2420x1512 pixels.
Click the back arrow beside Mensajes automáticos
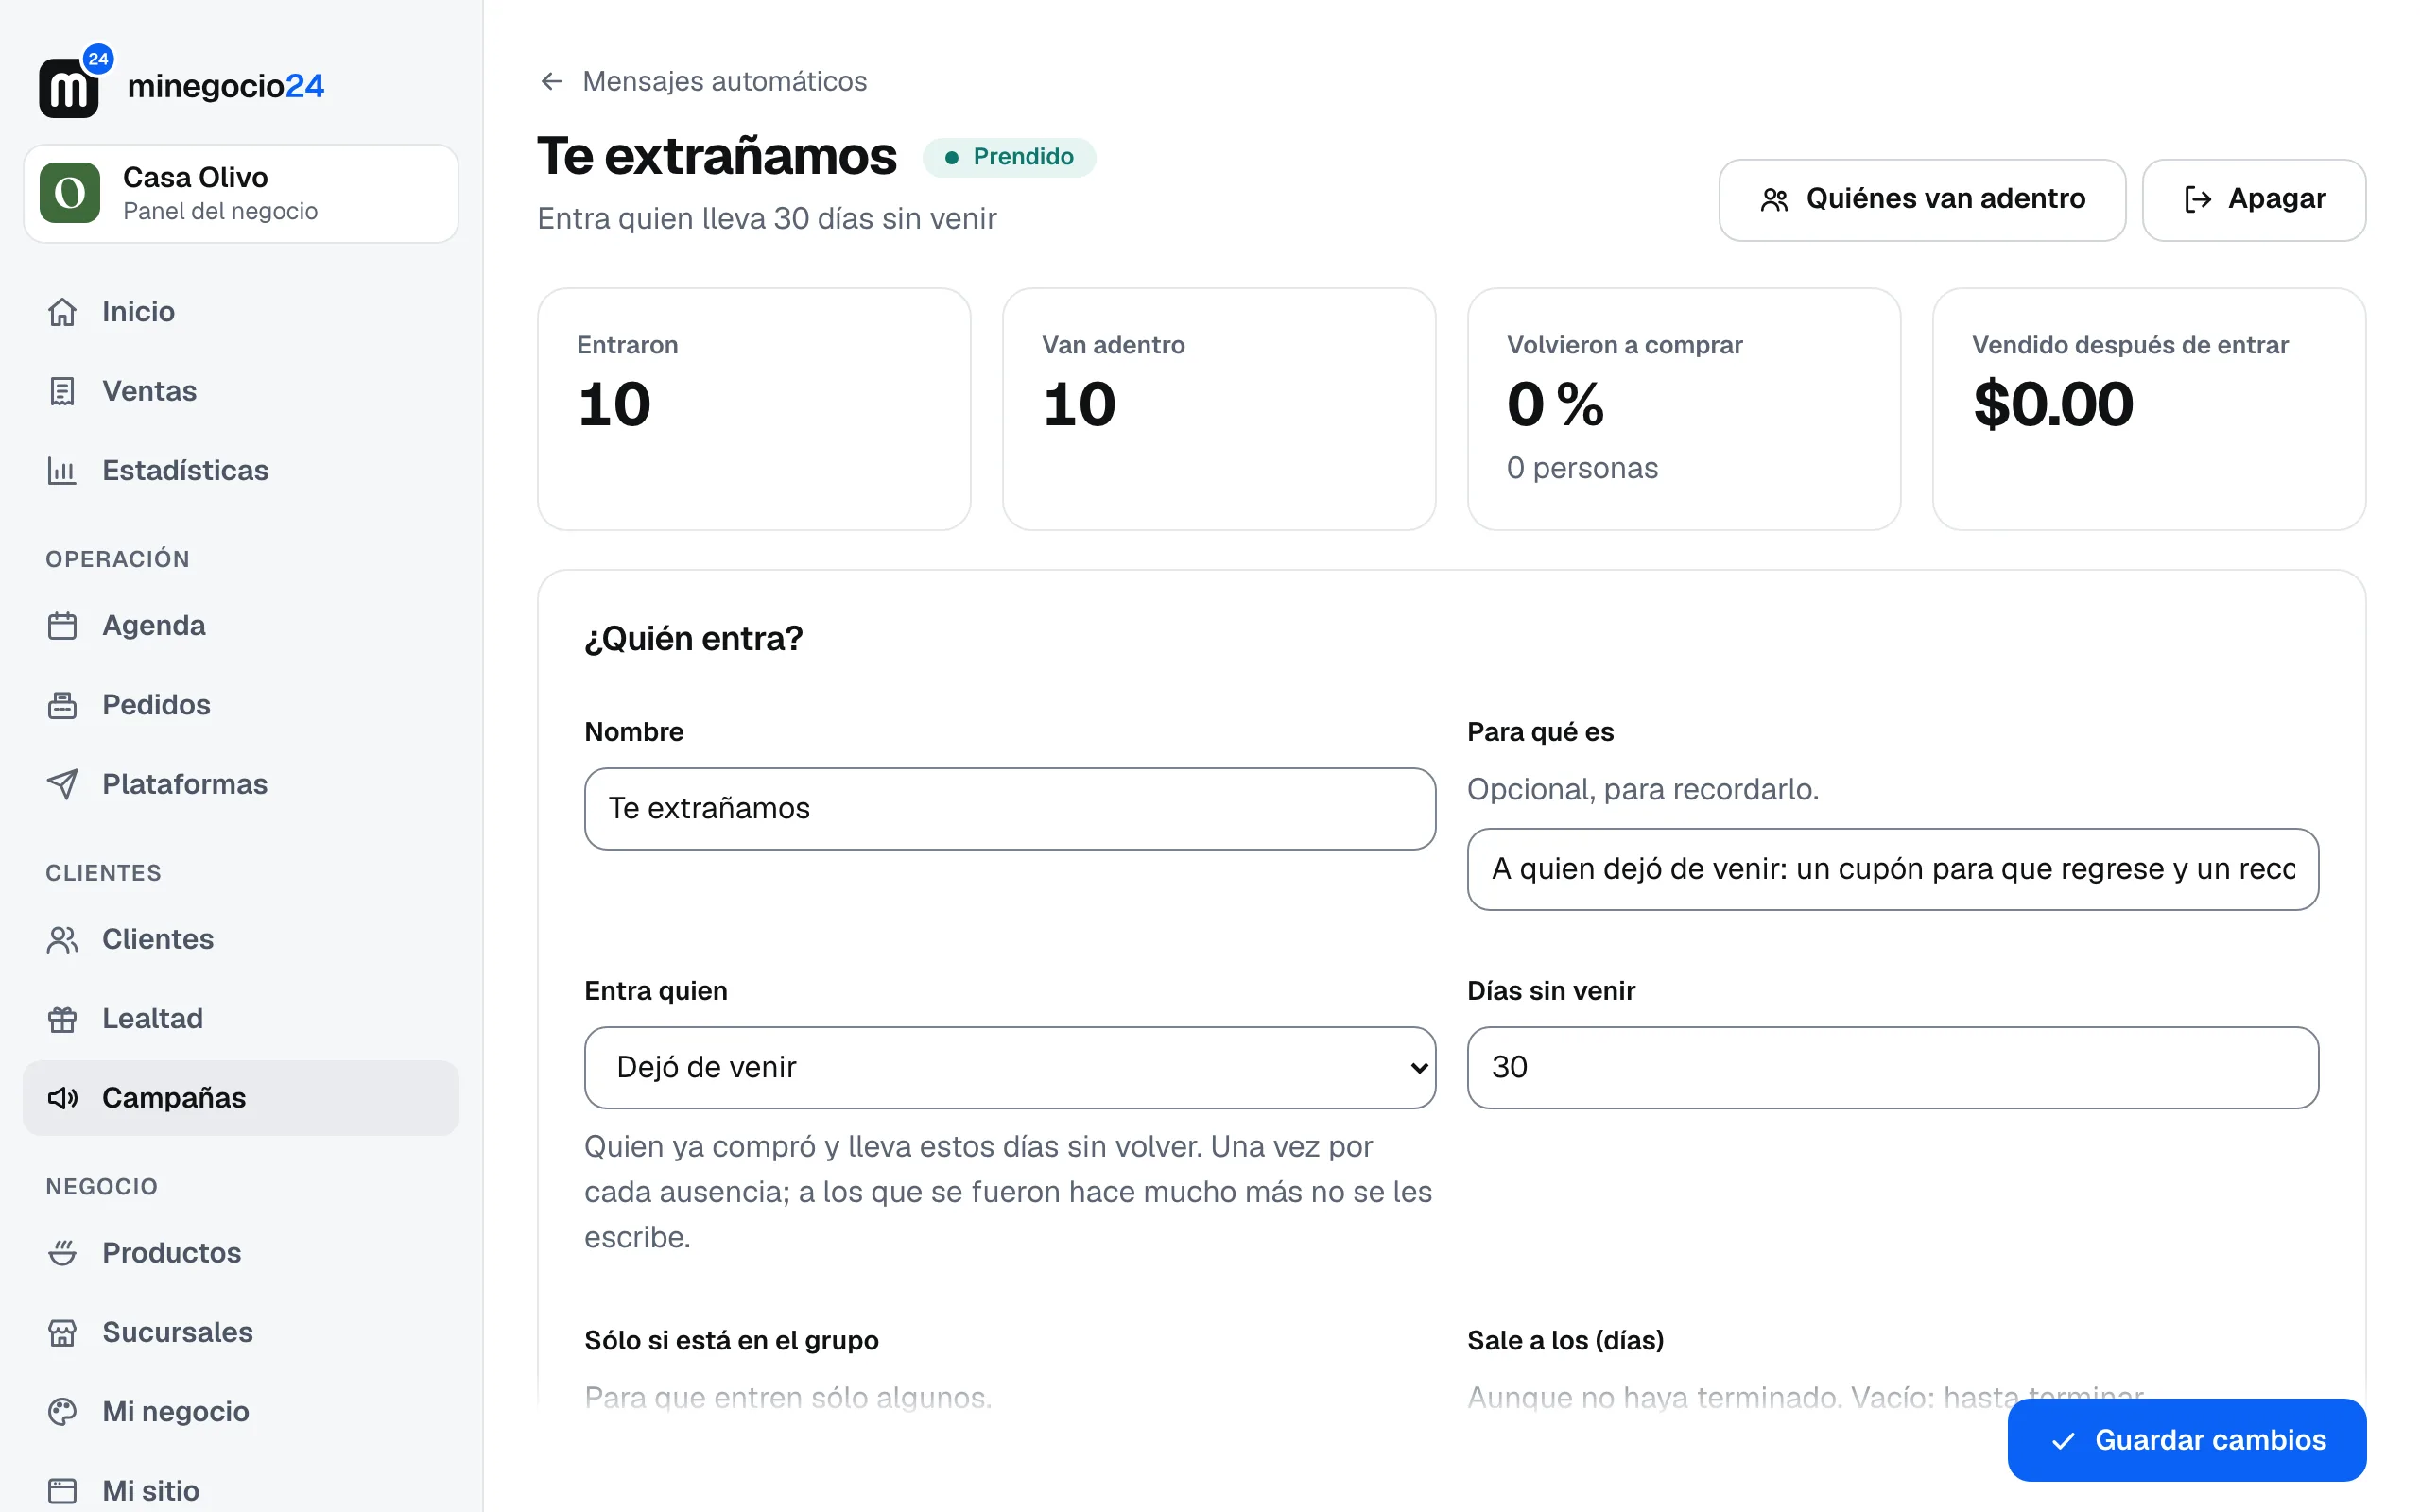(x=551, y=81)
